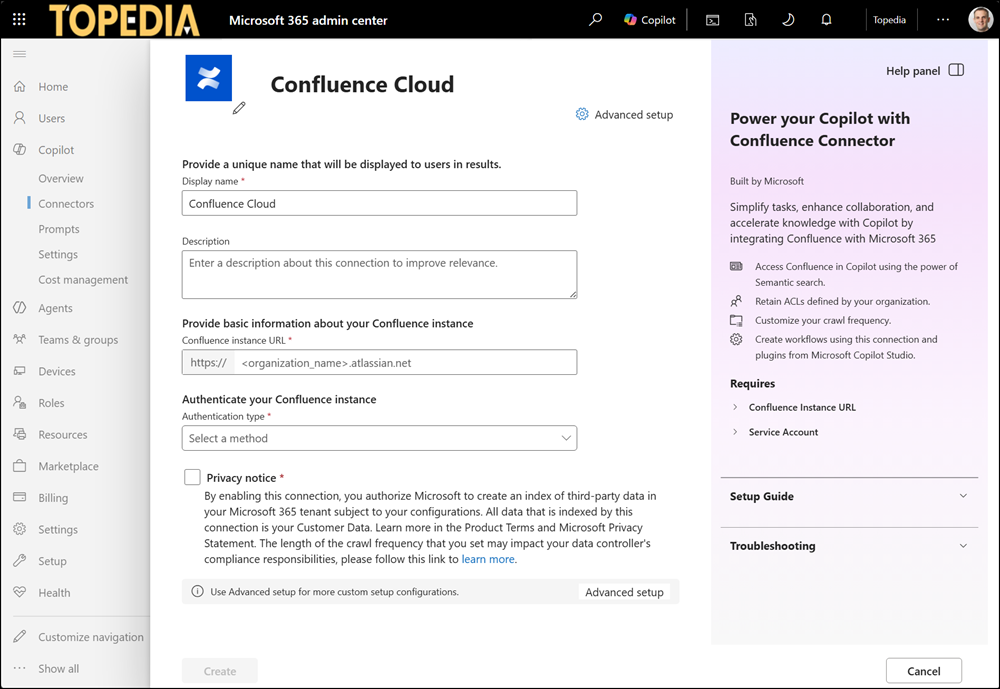Image resolution: width=1000 pixels, height=689 pixels.
Task: Click the Create button
Action: pos(220,671)
